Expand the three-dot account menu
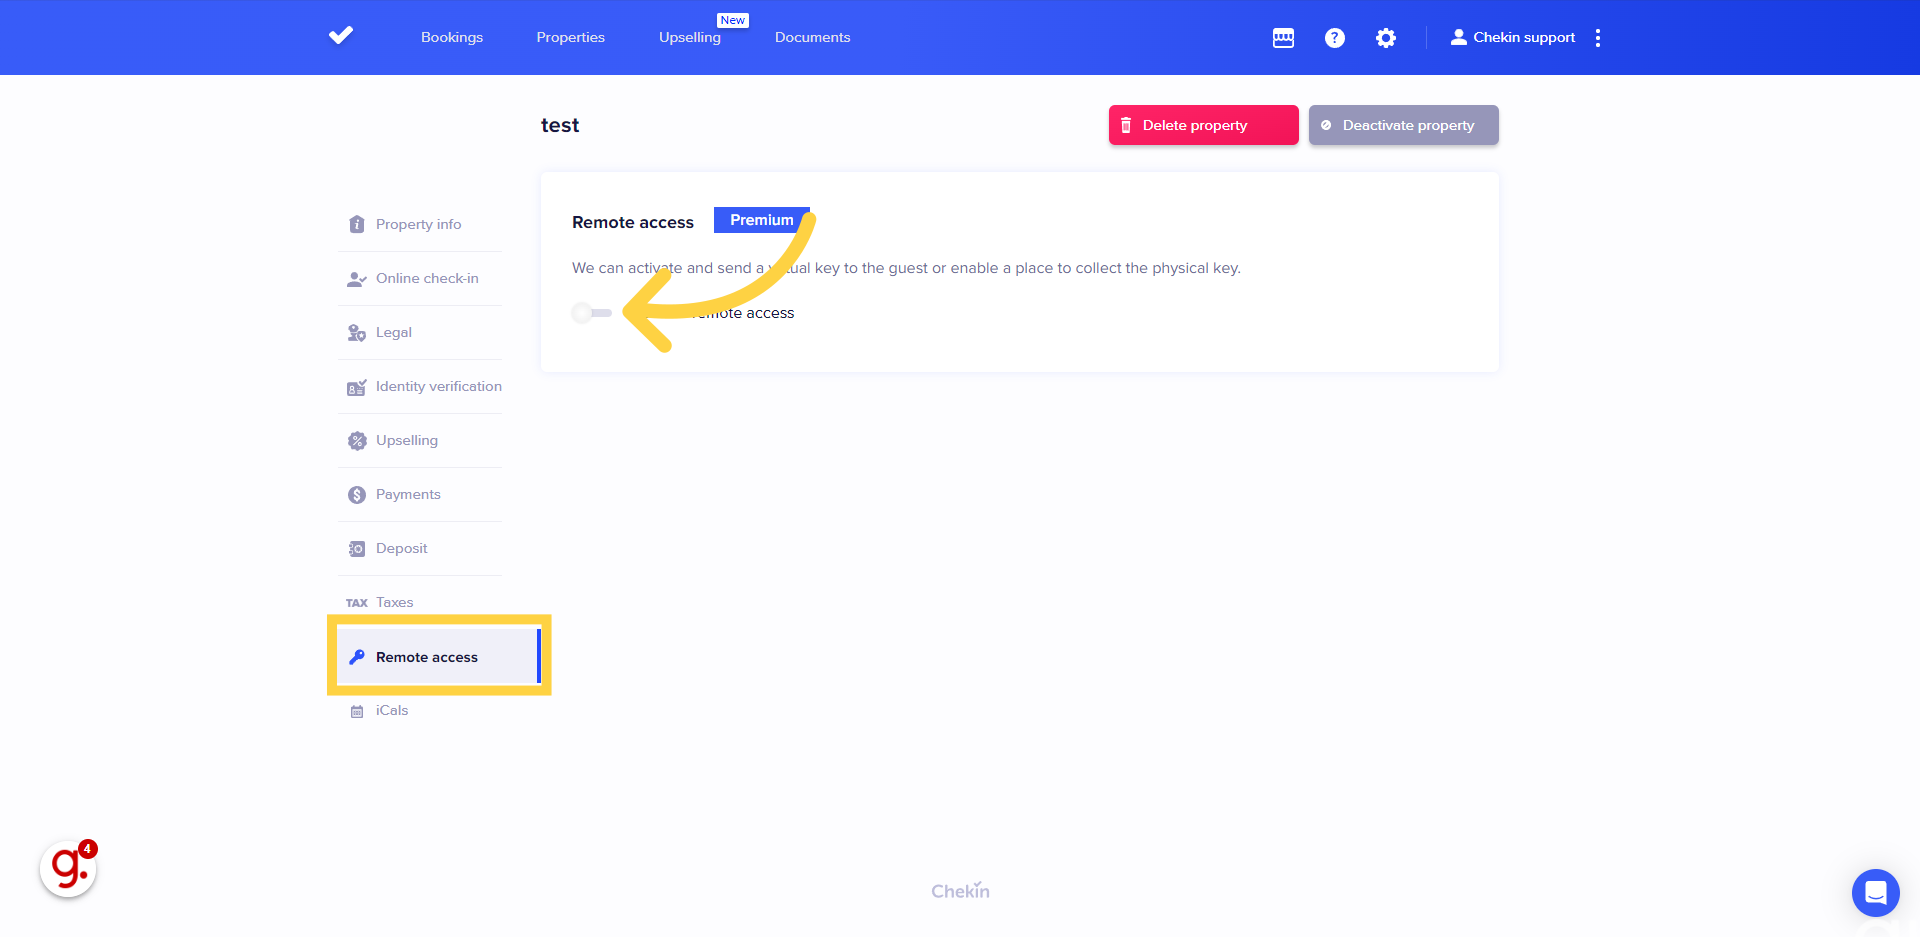 pyautogui.click(x=1598, y=38)
